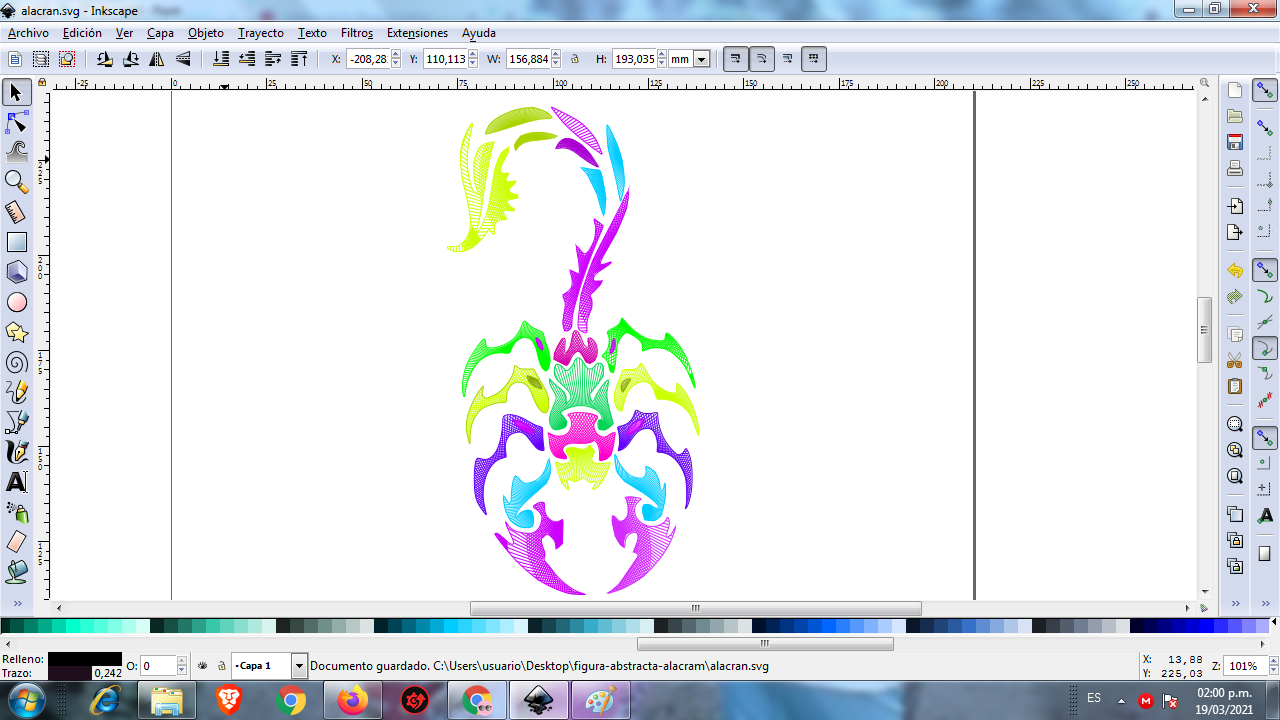Toggle move patterns with object
The image size is (1280, 720).
click(814, 59)
